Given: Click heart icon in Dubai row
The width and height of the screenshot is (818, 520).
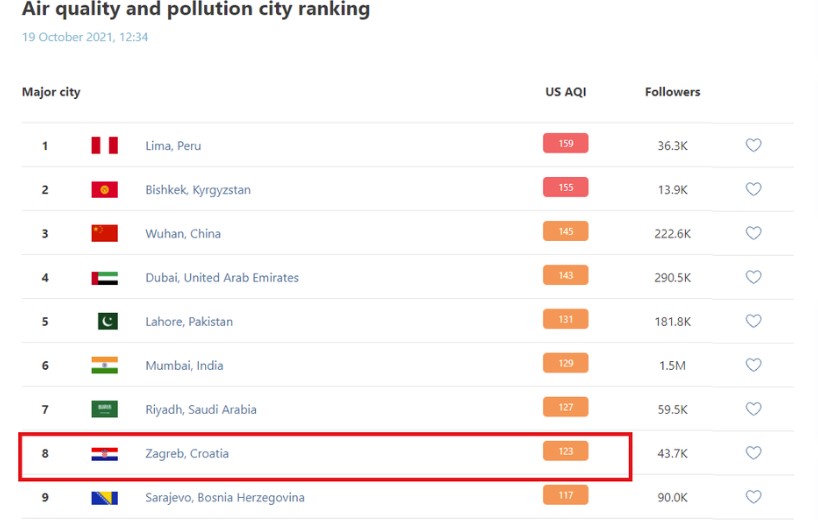Looking at the screenshot, I should 753,277.
